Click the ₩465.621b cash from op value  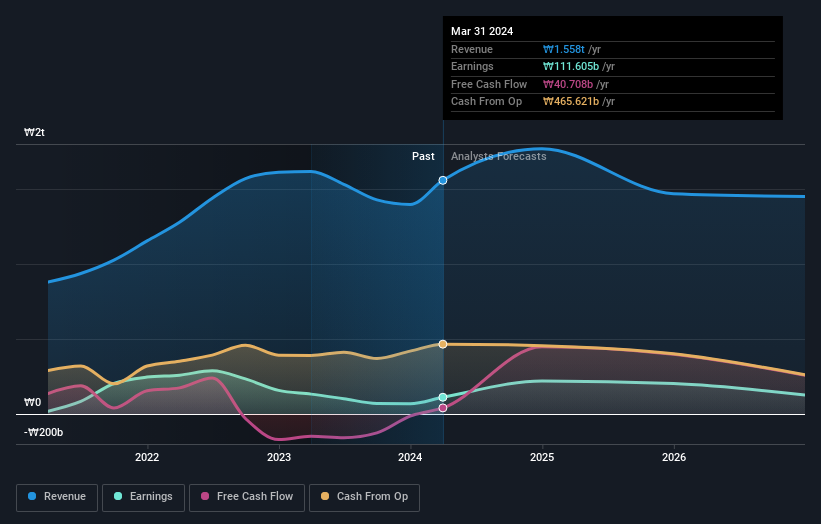[571, 102]
